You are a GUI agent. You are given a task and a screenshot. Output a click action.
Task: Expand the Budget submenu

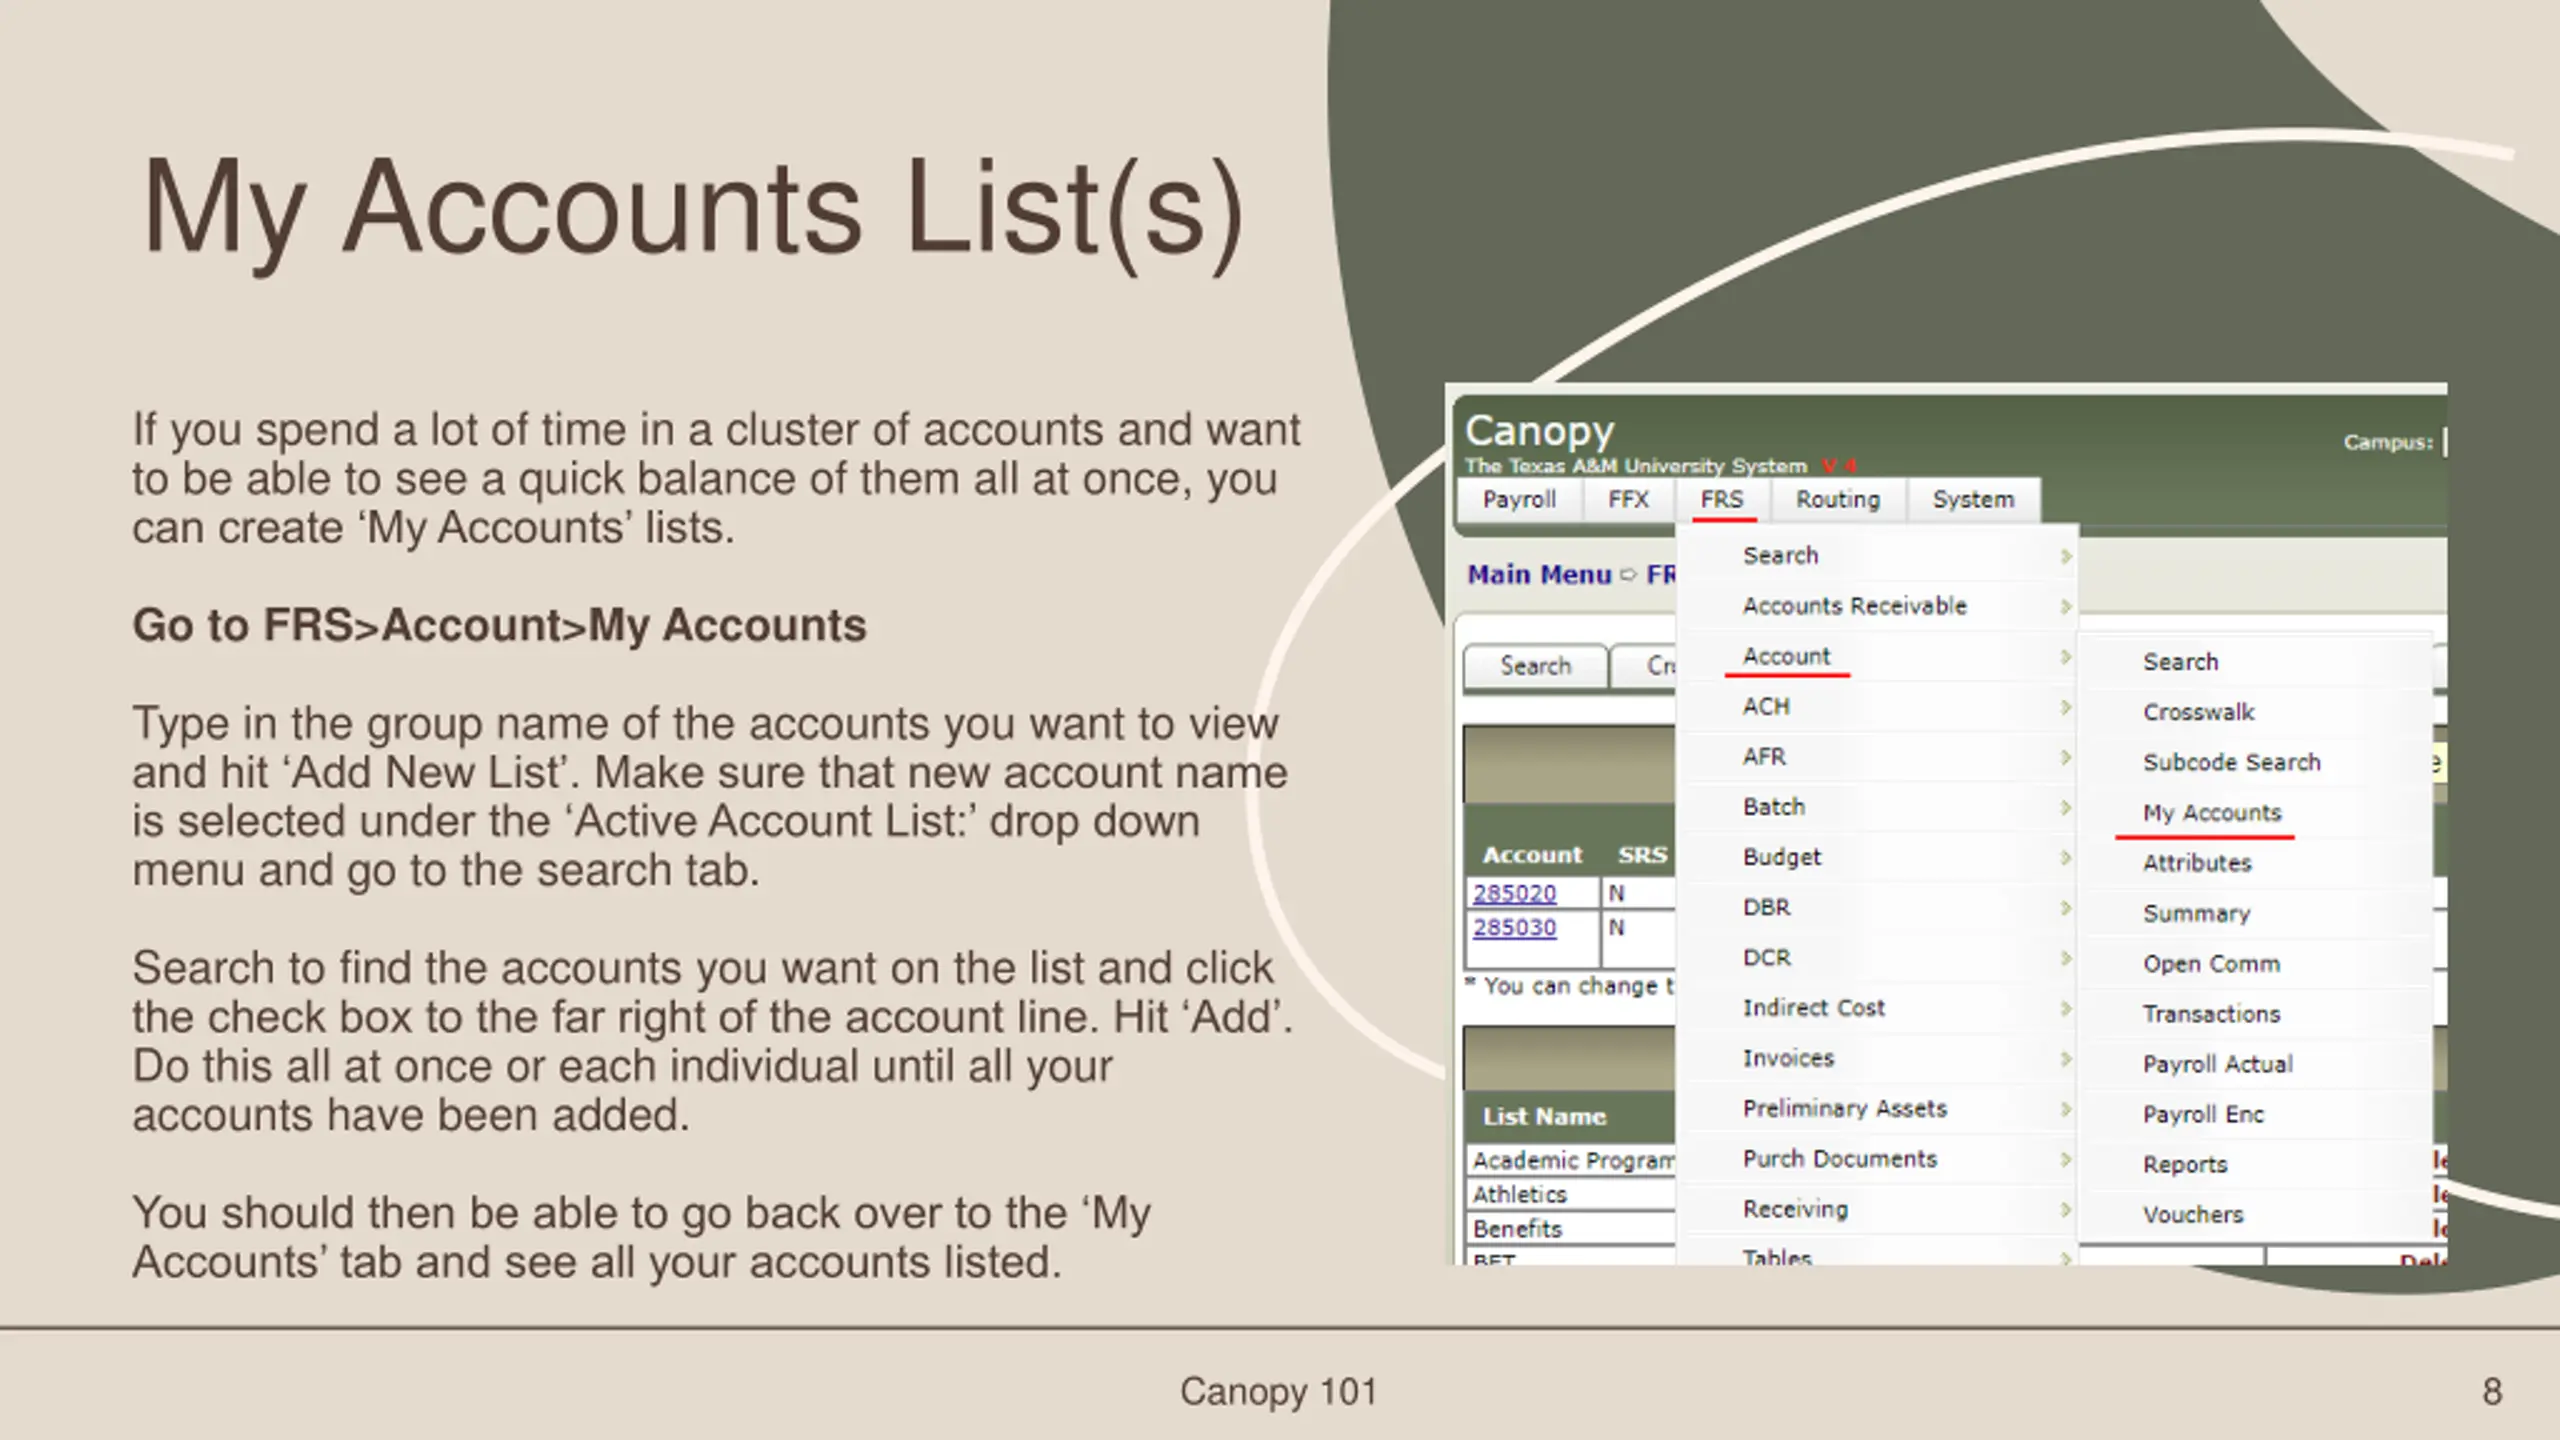(1878, 857)
